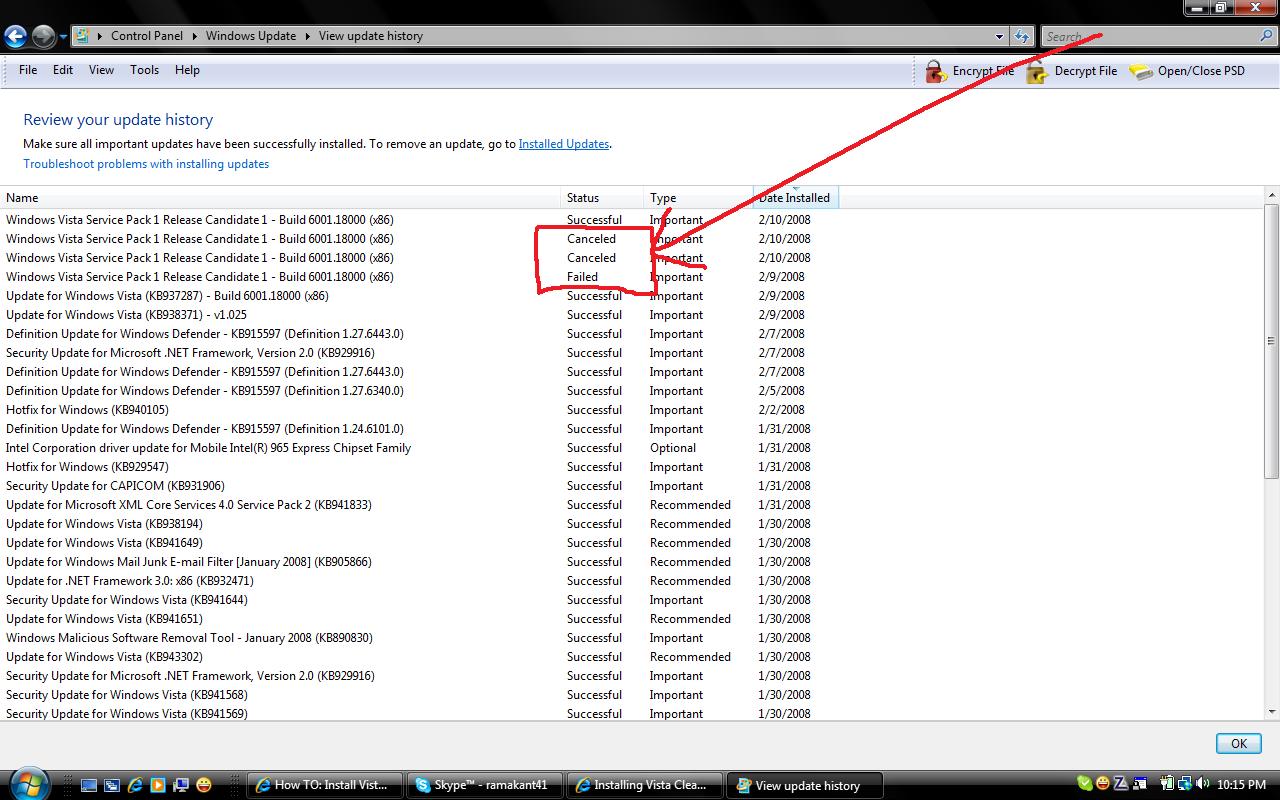The width and height of the screenshot is (1280, 800).
Task: Expand the arrow after Windows Update breadcrumb
Action: [x=308, y=36]
